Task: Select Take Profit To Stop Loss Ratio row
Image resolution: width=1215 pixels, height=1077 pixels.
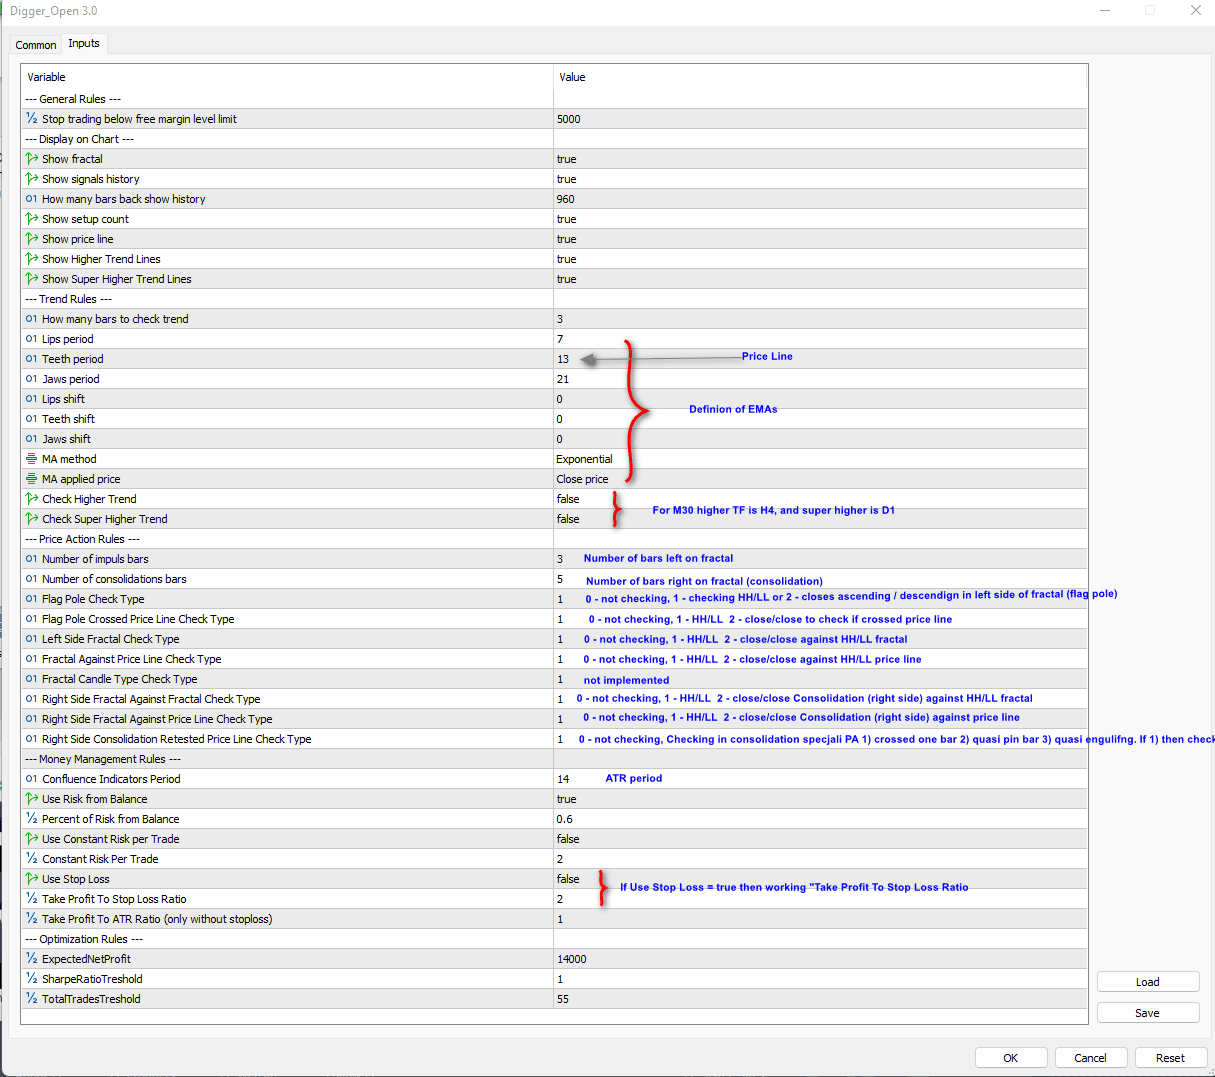Action: coord(554,899)
